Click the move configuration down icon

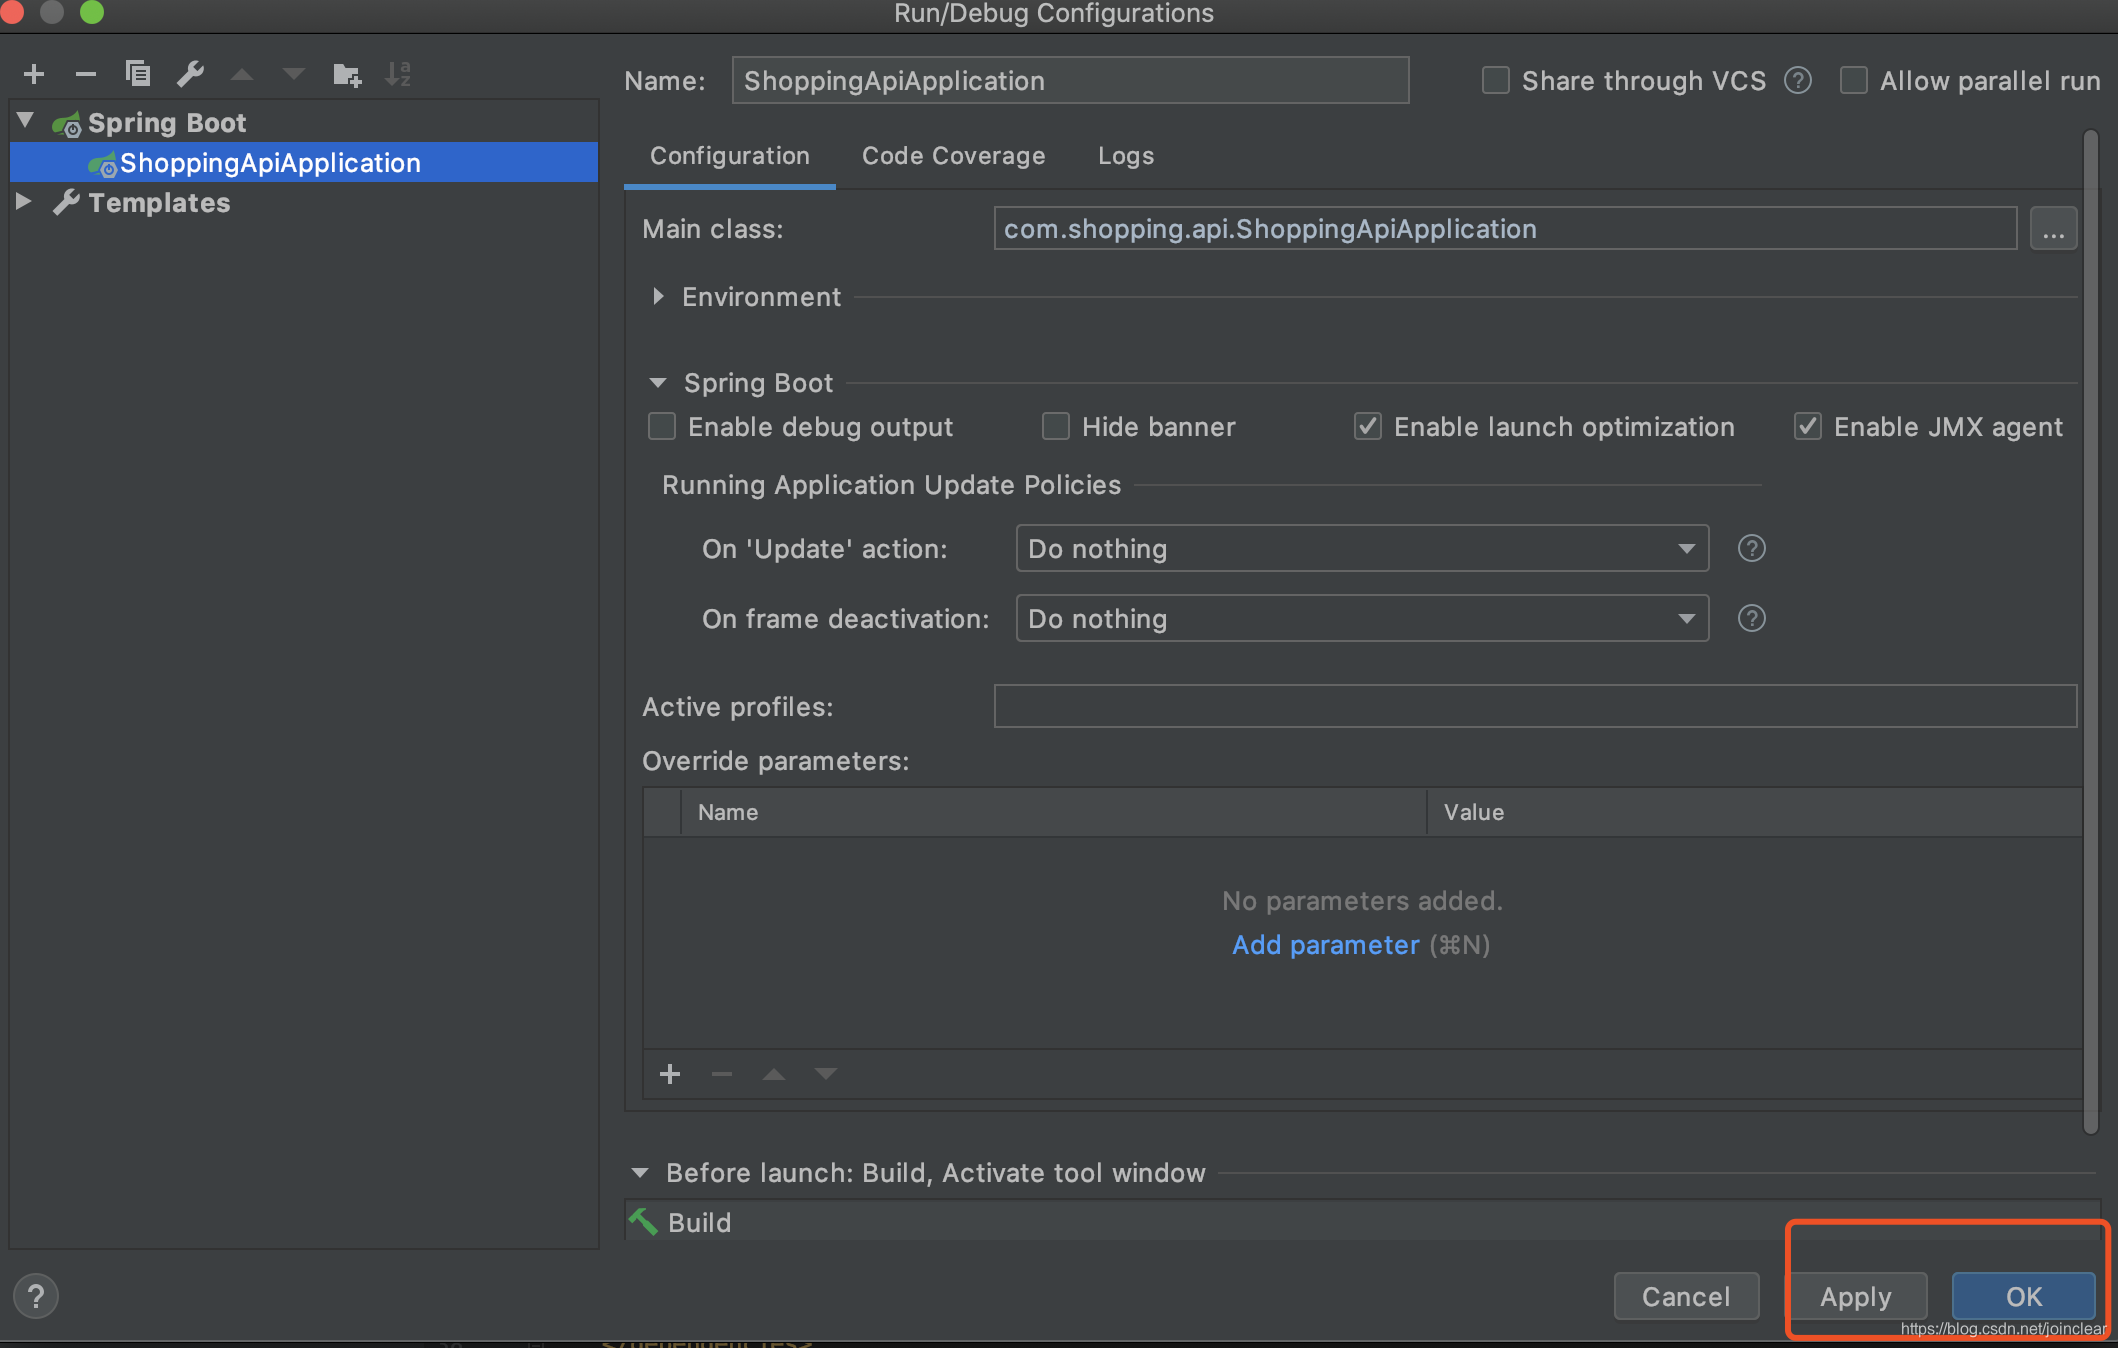pos(292,71)
